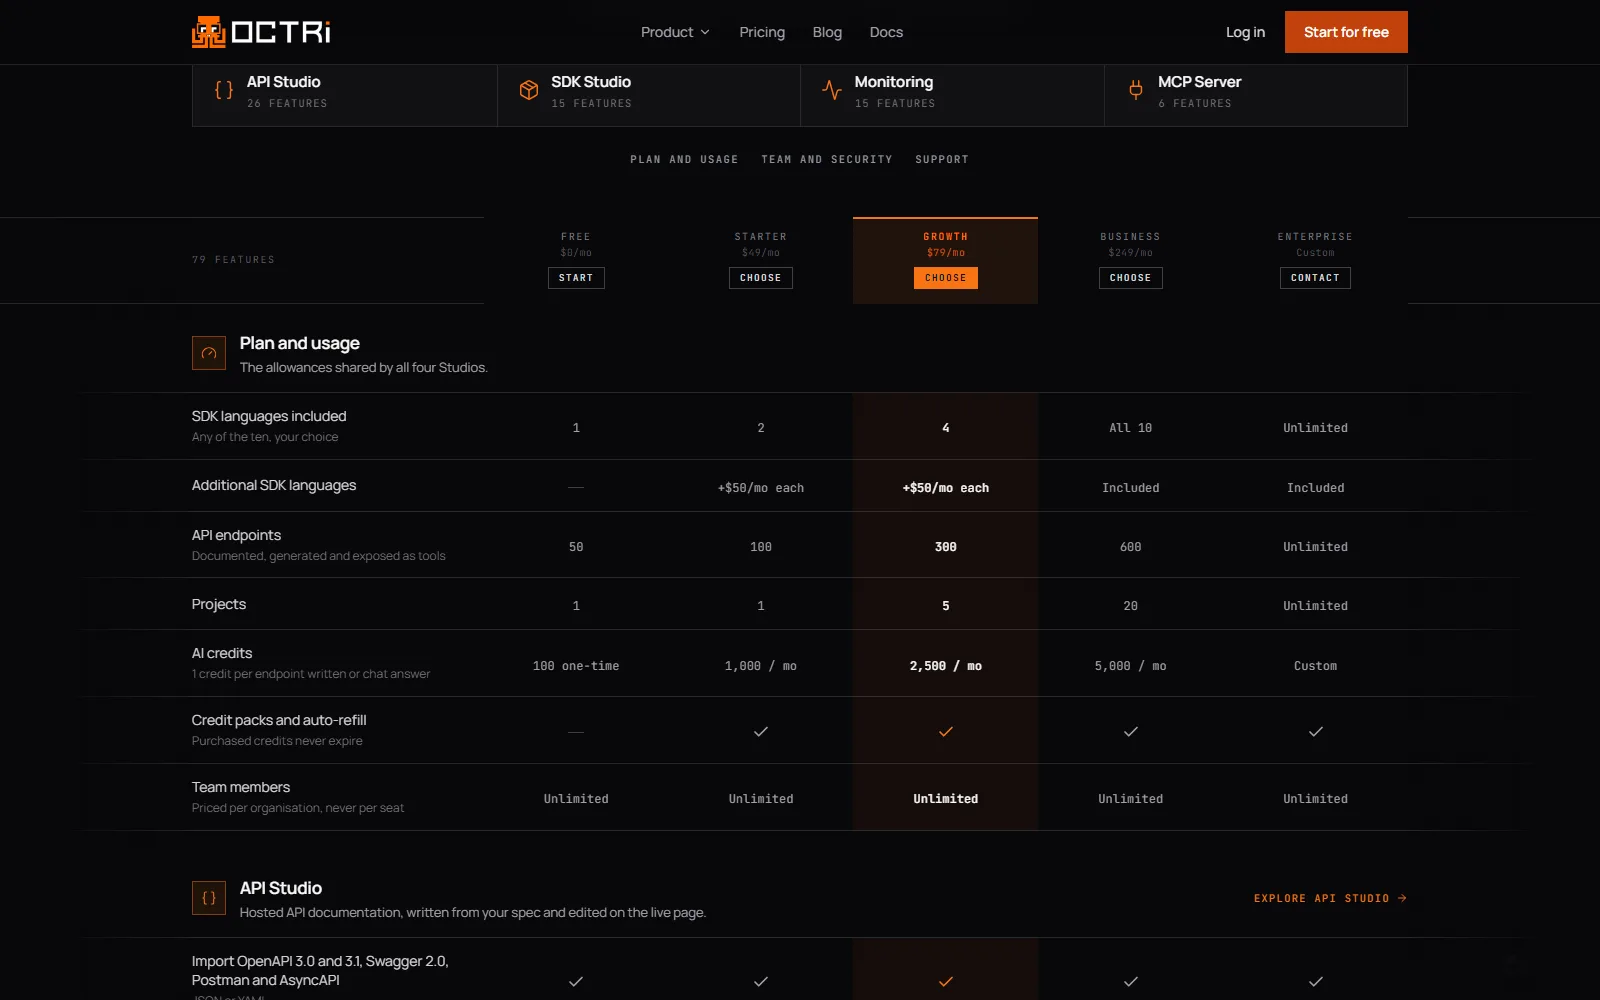This screenshot has width=1600, height=1000.
Task: Click the Explore API Studio link
Action: (1331, 898)
